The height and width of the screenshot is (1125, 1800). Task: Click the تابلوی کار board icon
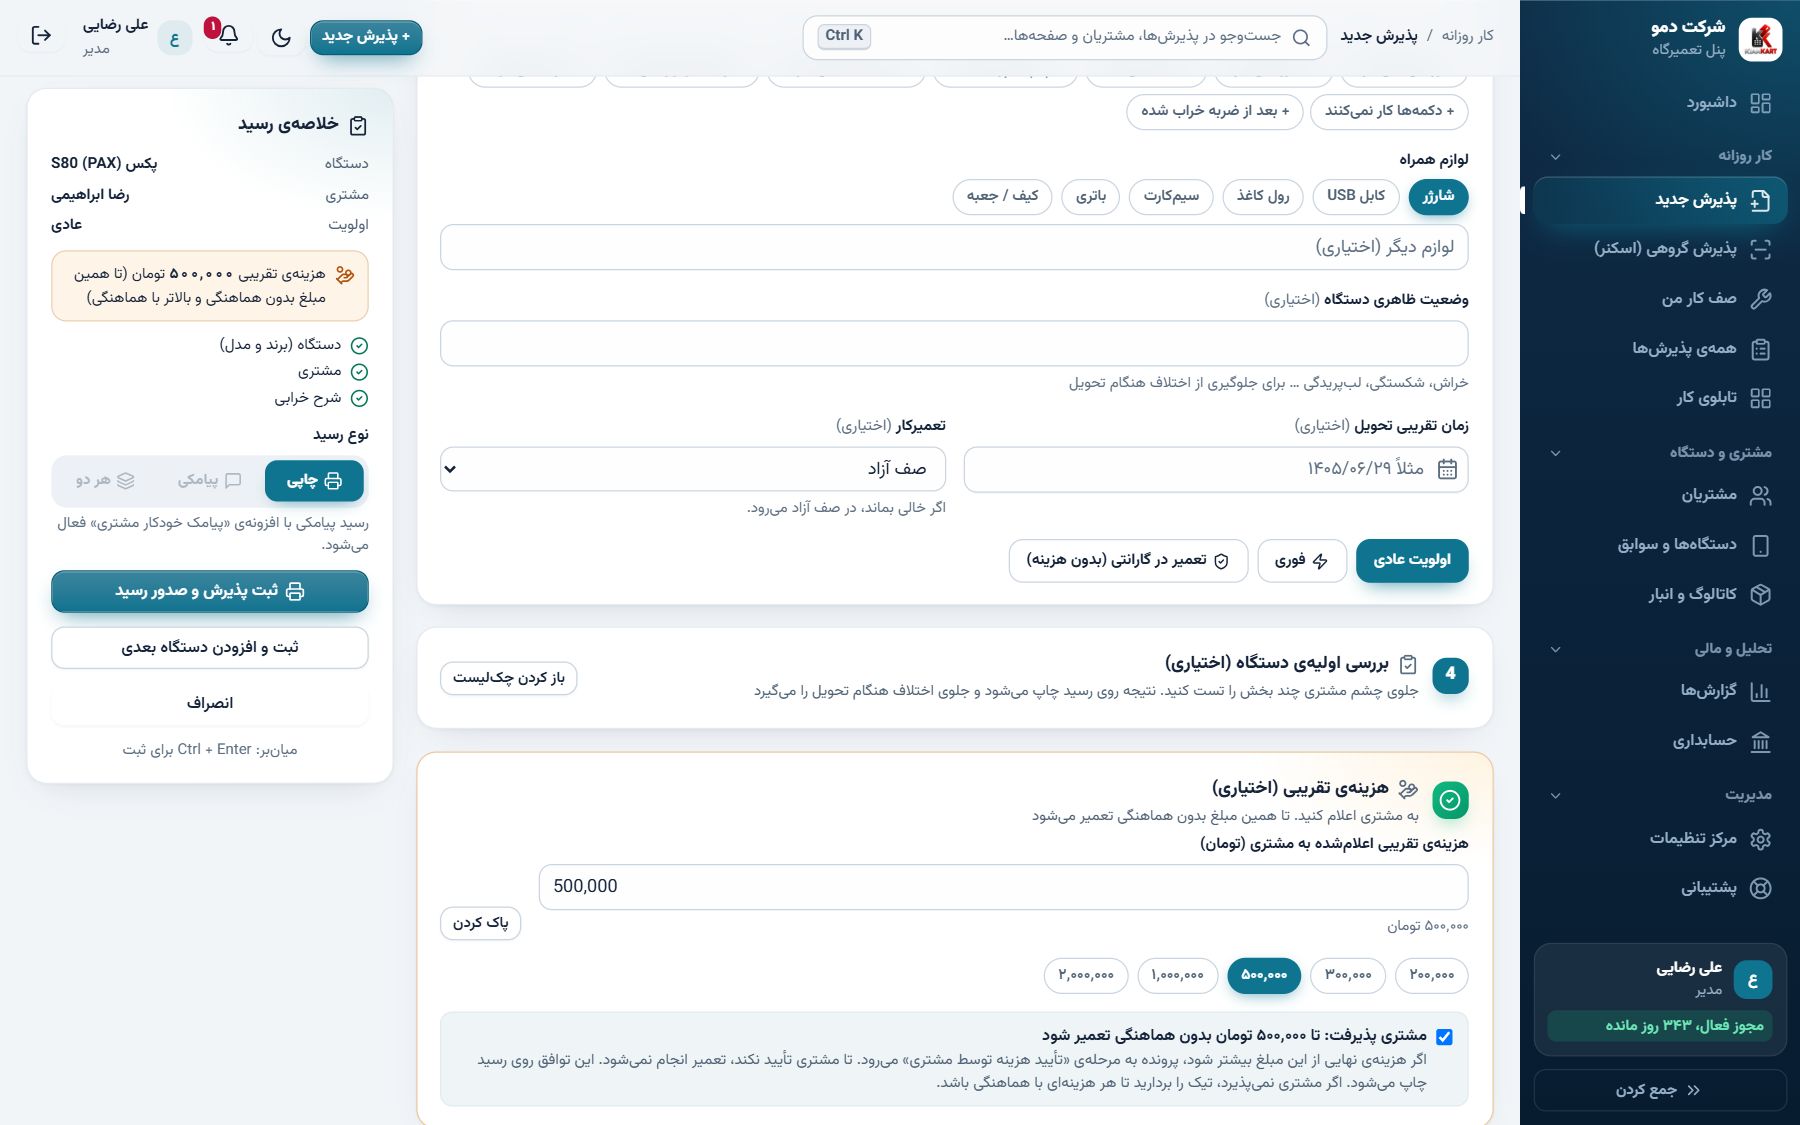(x=1761, y=398)
